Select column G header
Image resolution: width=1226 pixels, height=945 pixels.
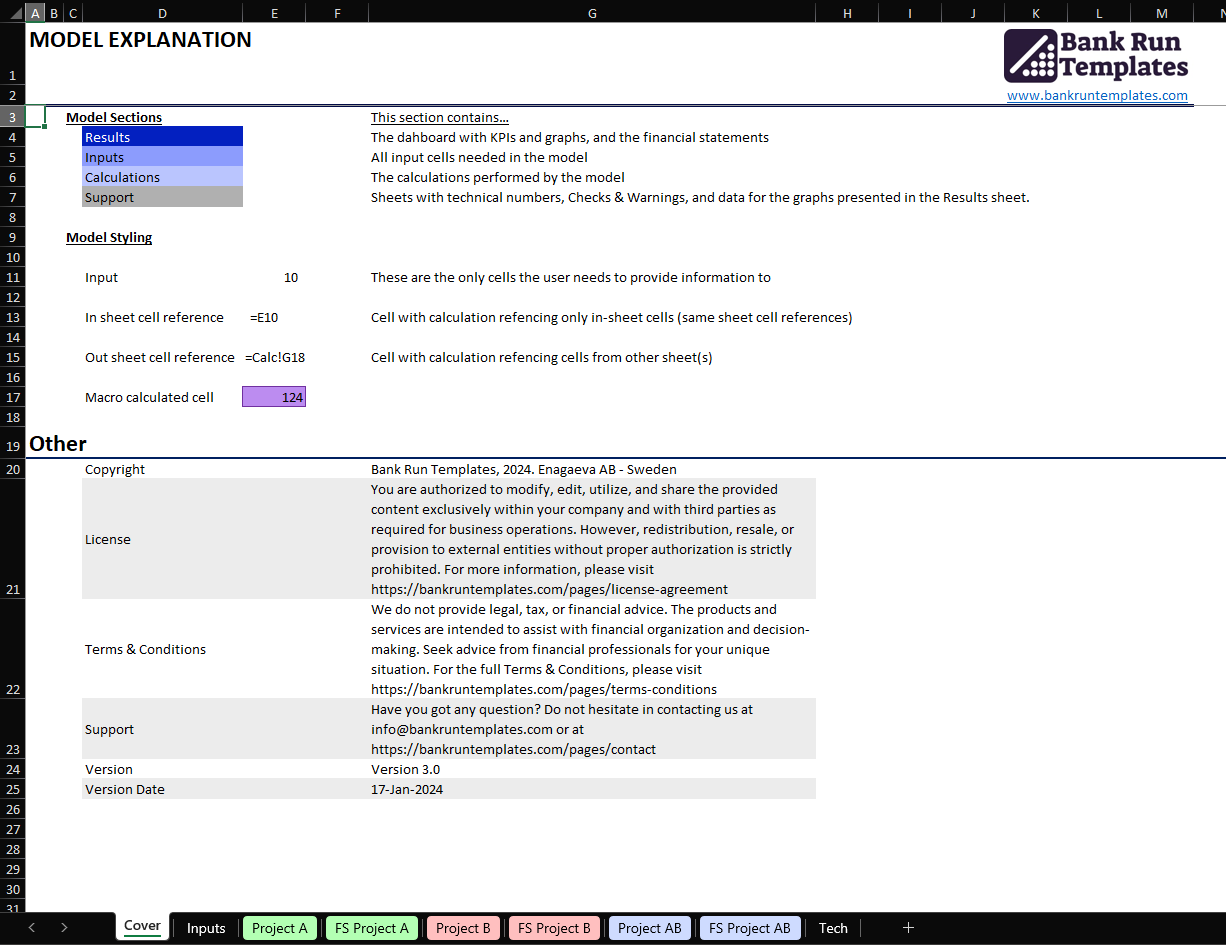[x=592, y=13]
